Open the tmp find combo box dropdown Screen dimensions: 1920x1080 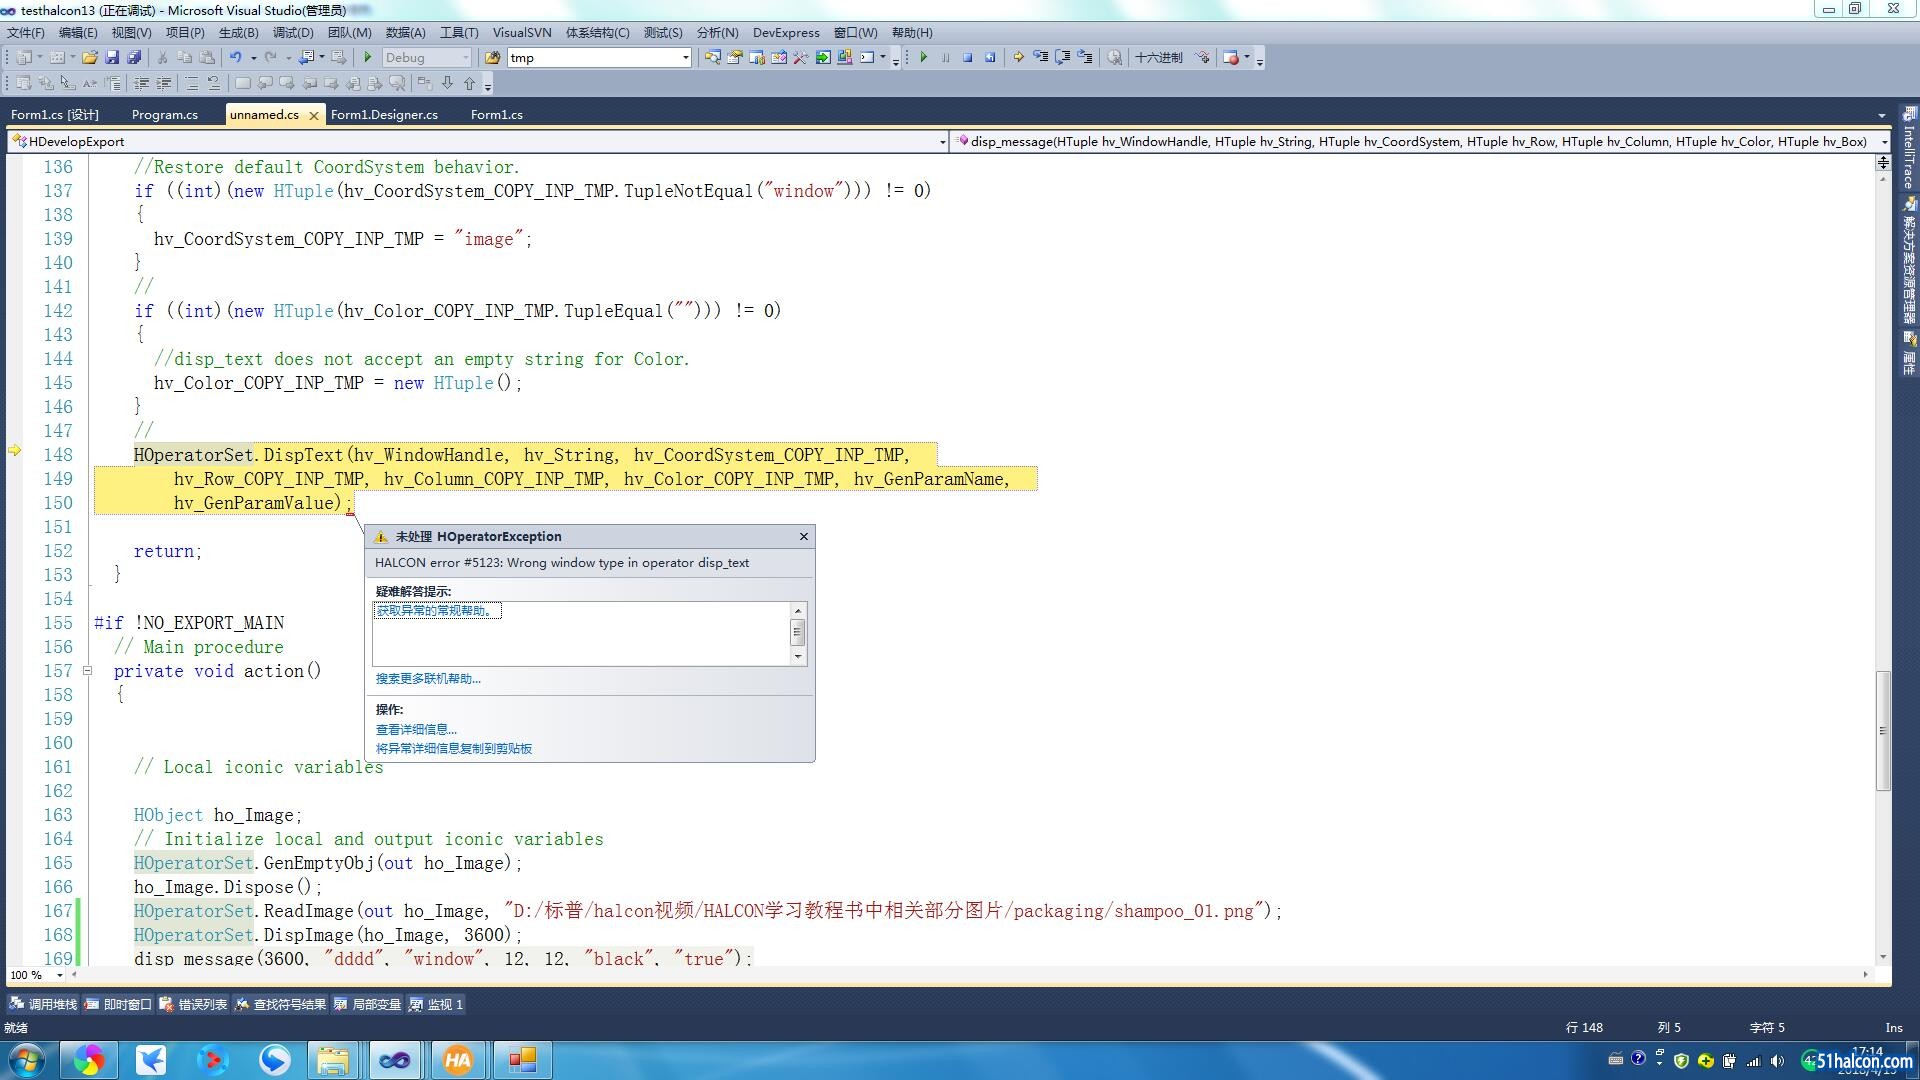685,58
